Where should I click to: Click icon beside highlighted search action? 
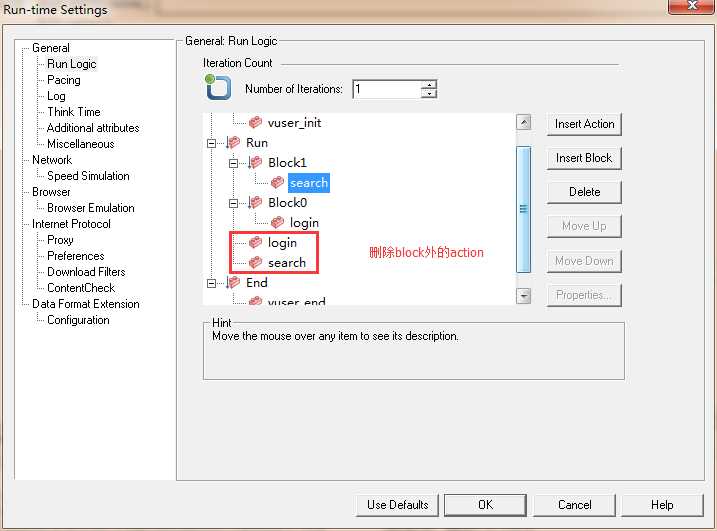(x=278, y=182)
